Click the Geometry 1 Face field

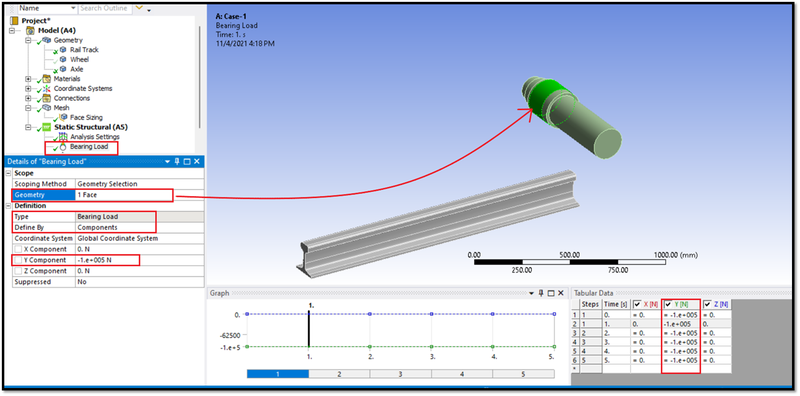(x=123, y=195)
